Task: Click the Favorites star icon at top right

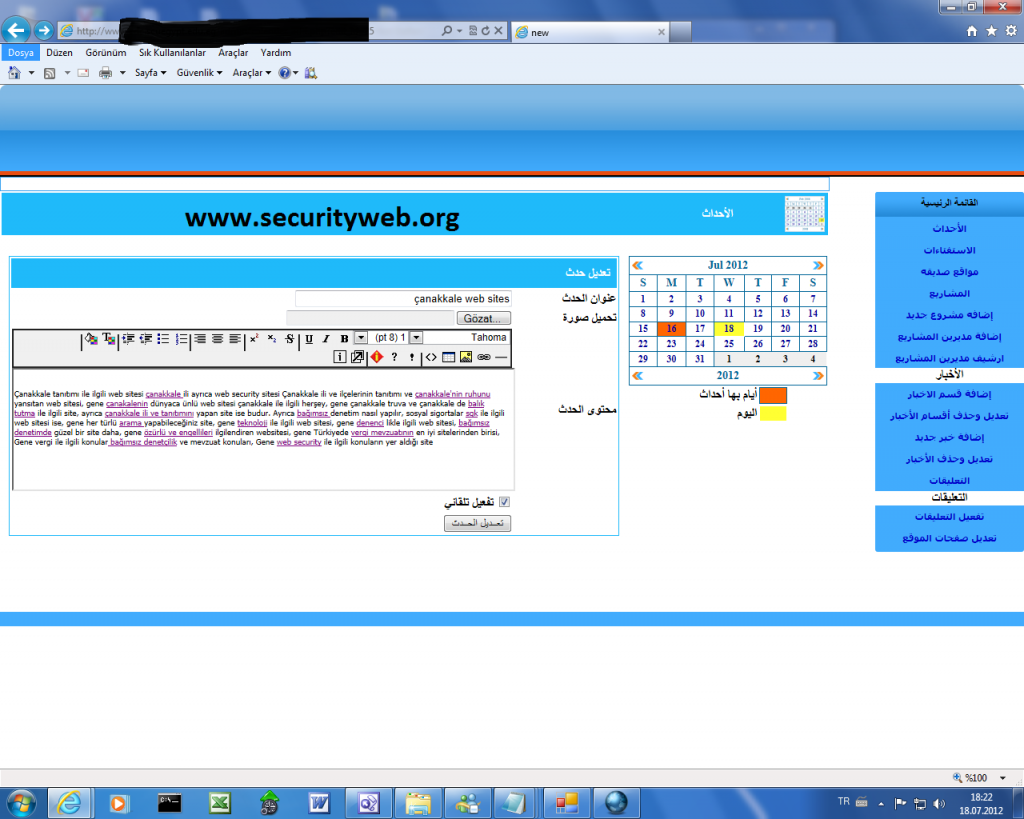Action: (x=991, y=31)
